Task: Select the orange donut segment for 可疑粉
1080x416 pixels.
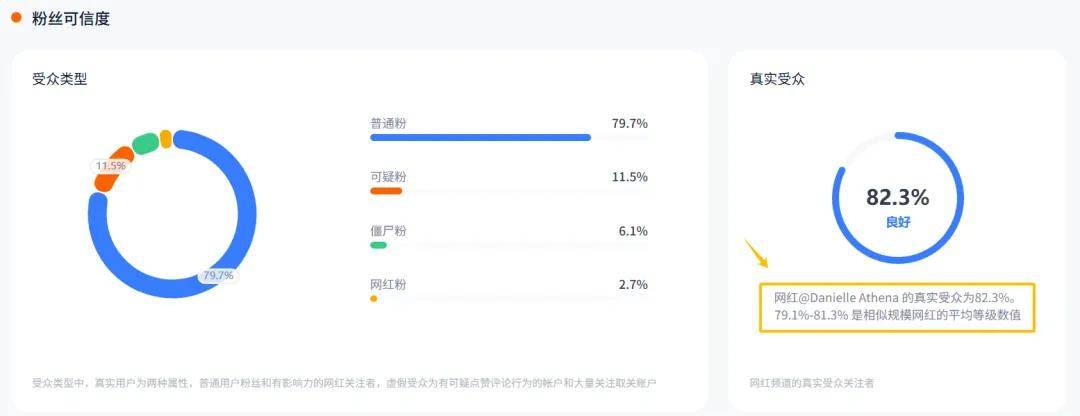Action: [x=112, y=170]
